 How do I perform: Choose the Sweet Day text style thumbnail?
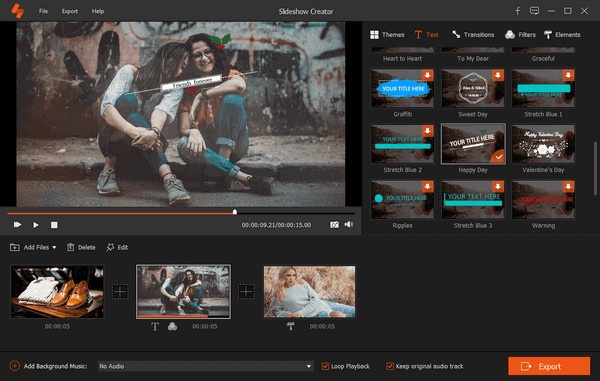[473, 88]
